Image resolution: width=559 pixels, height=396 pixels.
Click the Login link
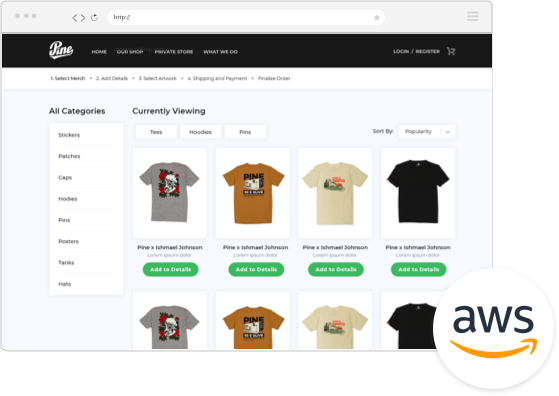(401, 51)
